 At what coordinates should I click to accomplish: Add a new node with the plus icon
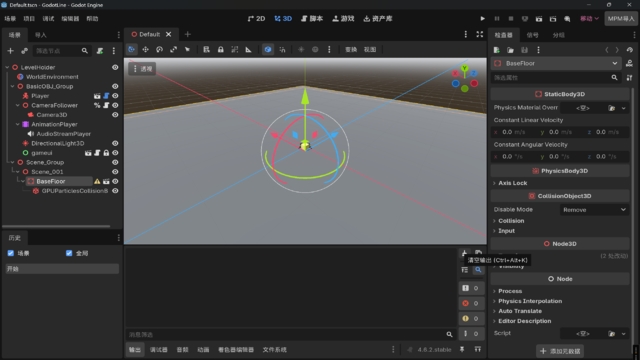11,51
